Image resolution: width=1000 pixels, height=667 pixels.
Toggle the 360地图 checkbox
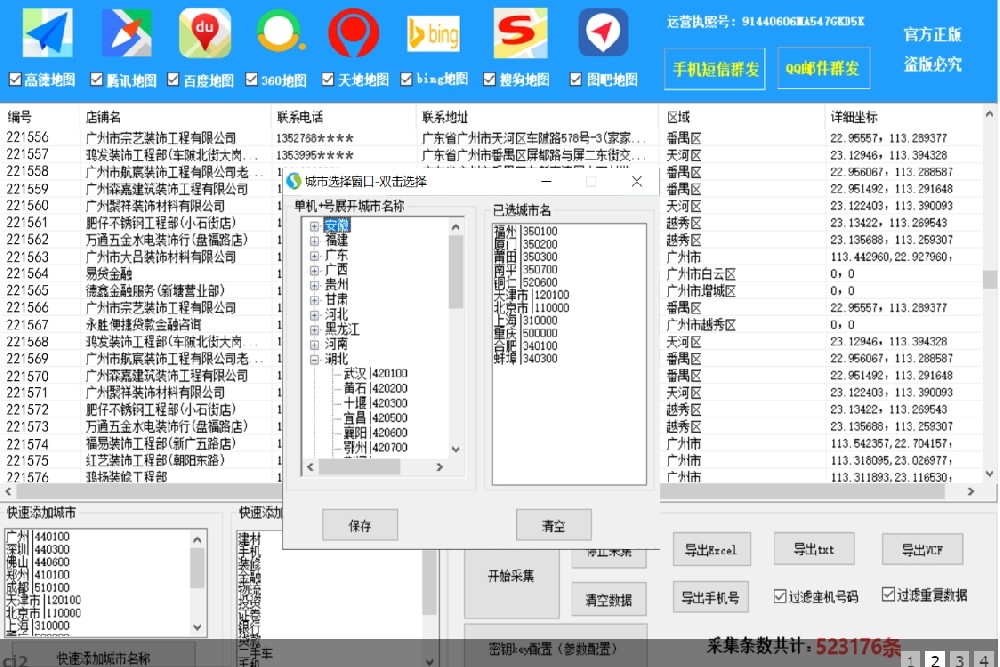point(251,79)
